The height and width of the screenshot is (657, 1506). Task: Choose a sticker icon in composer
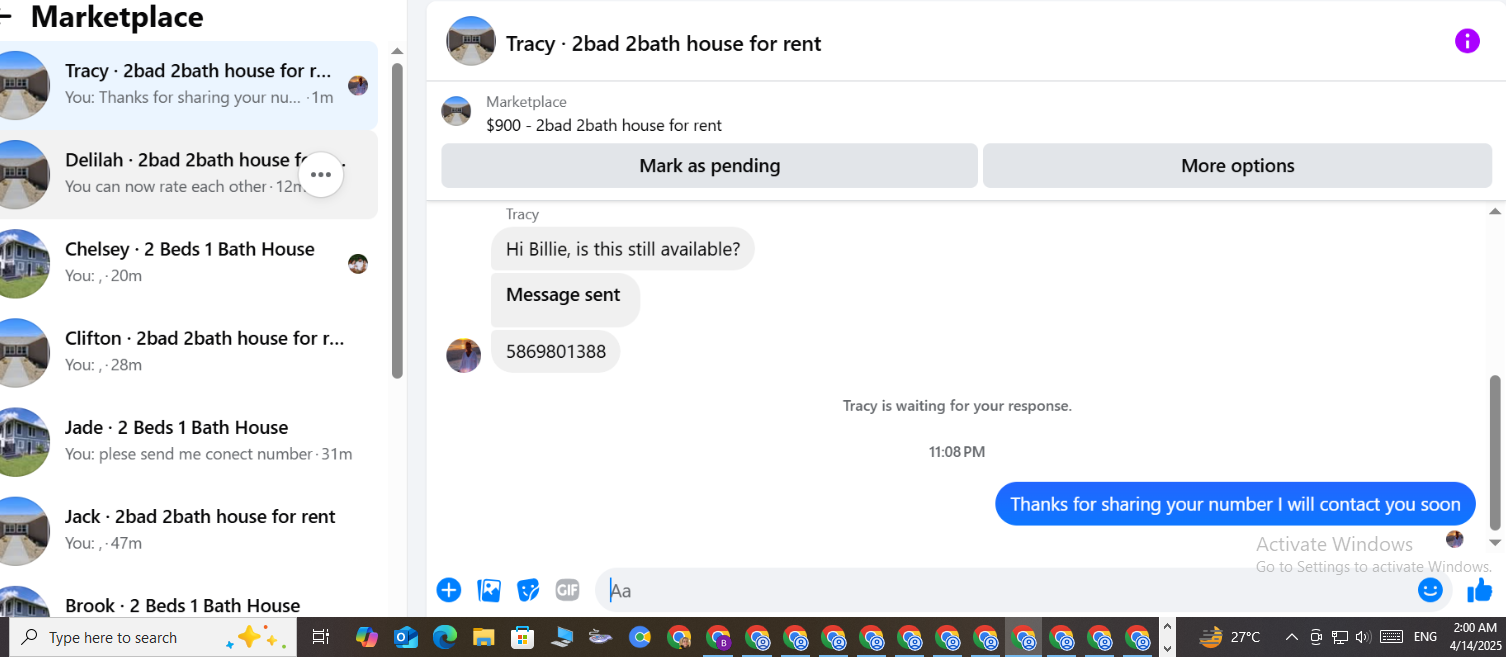[x=528, y=590]
